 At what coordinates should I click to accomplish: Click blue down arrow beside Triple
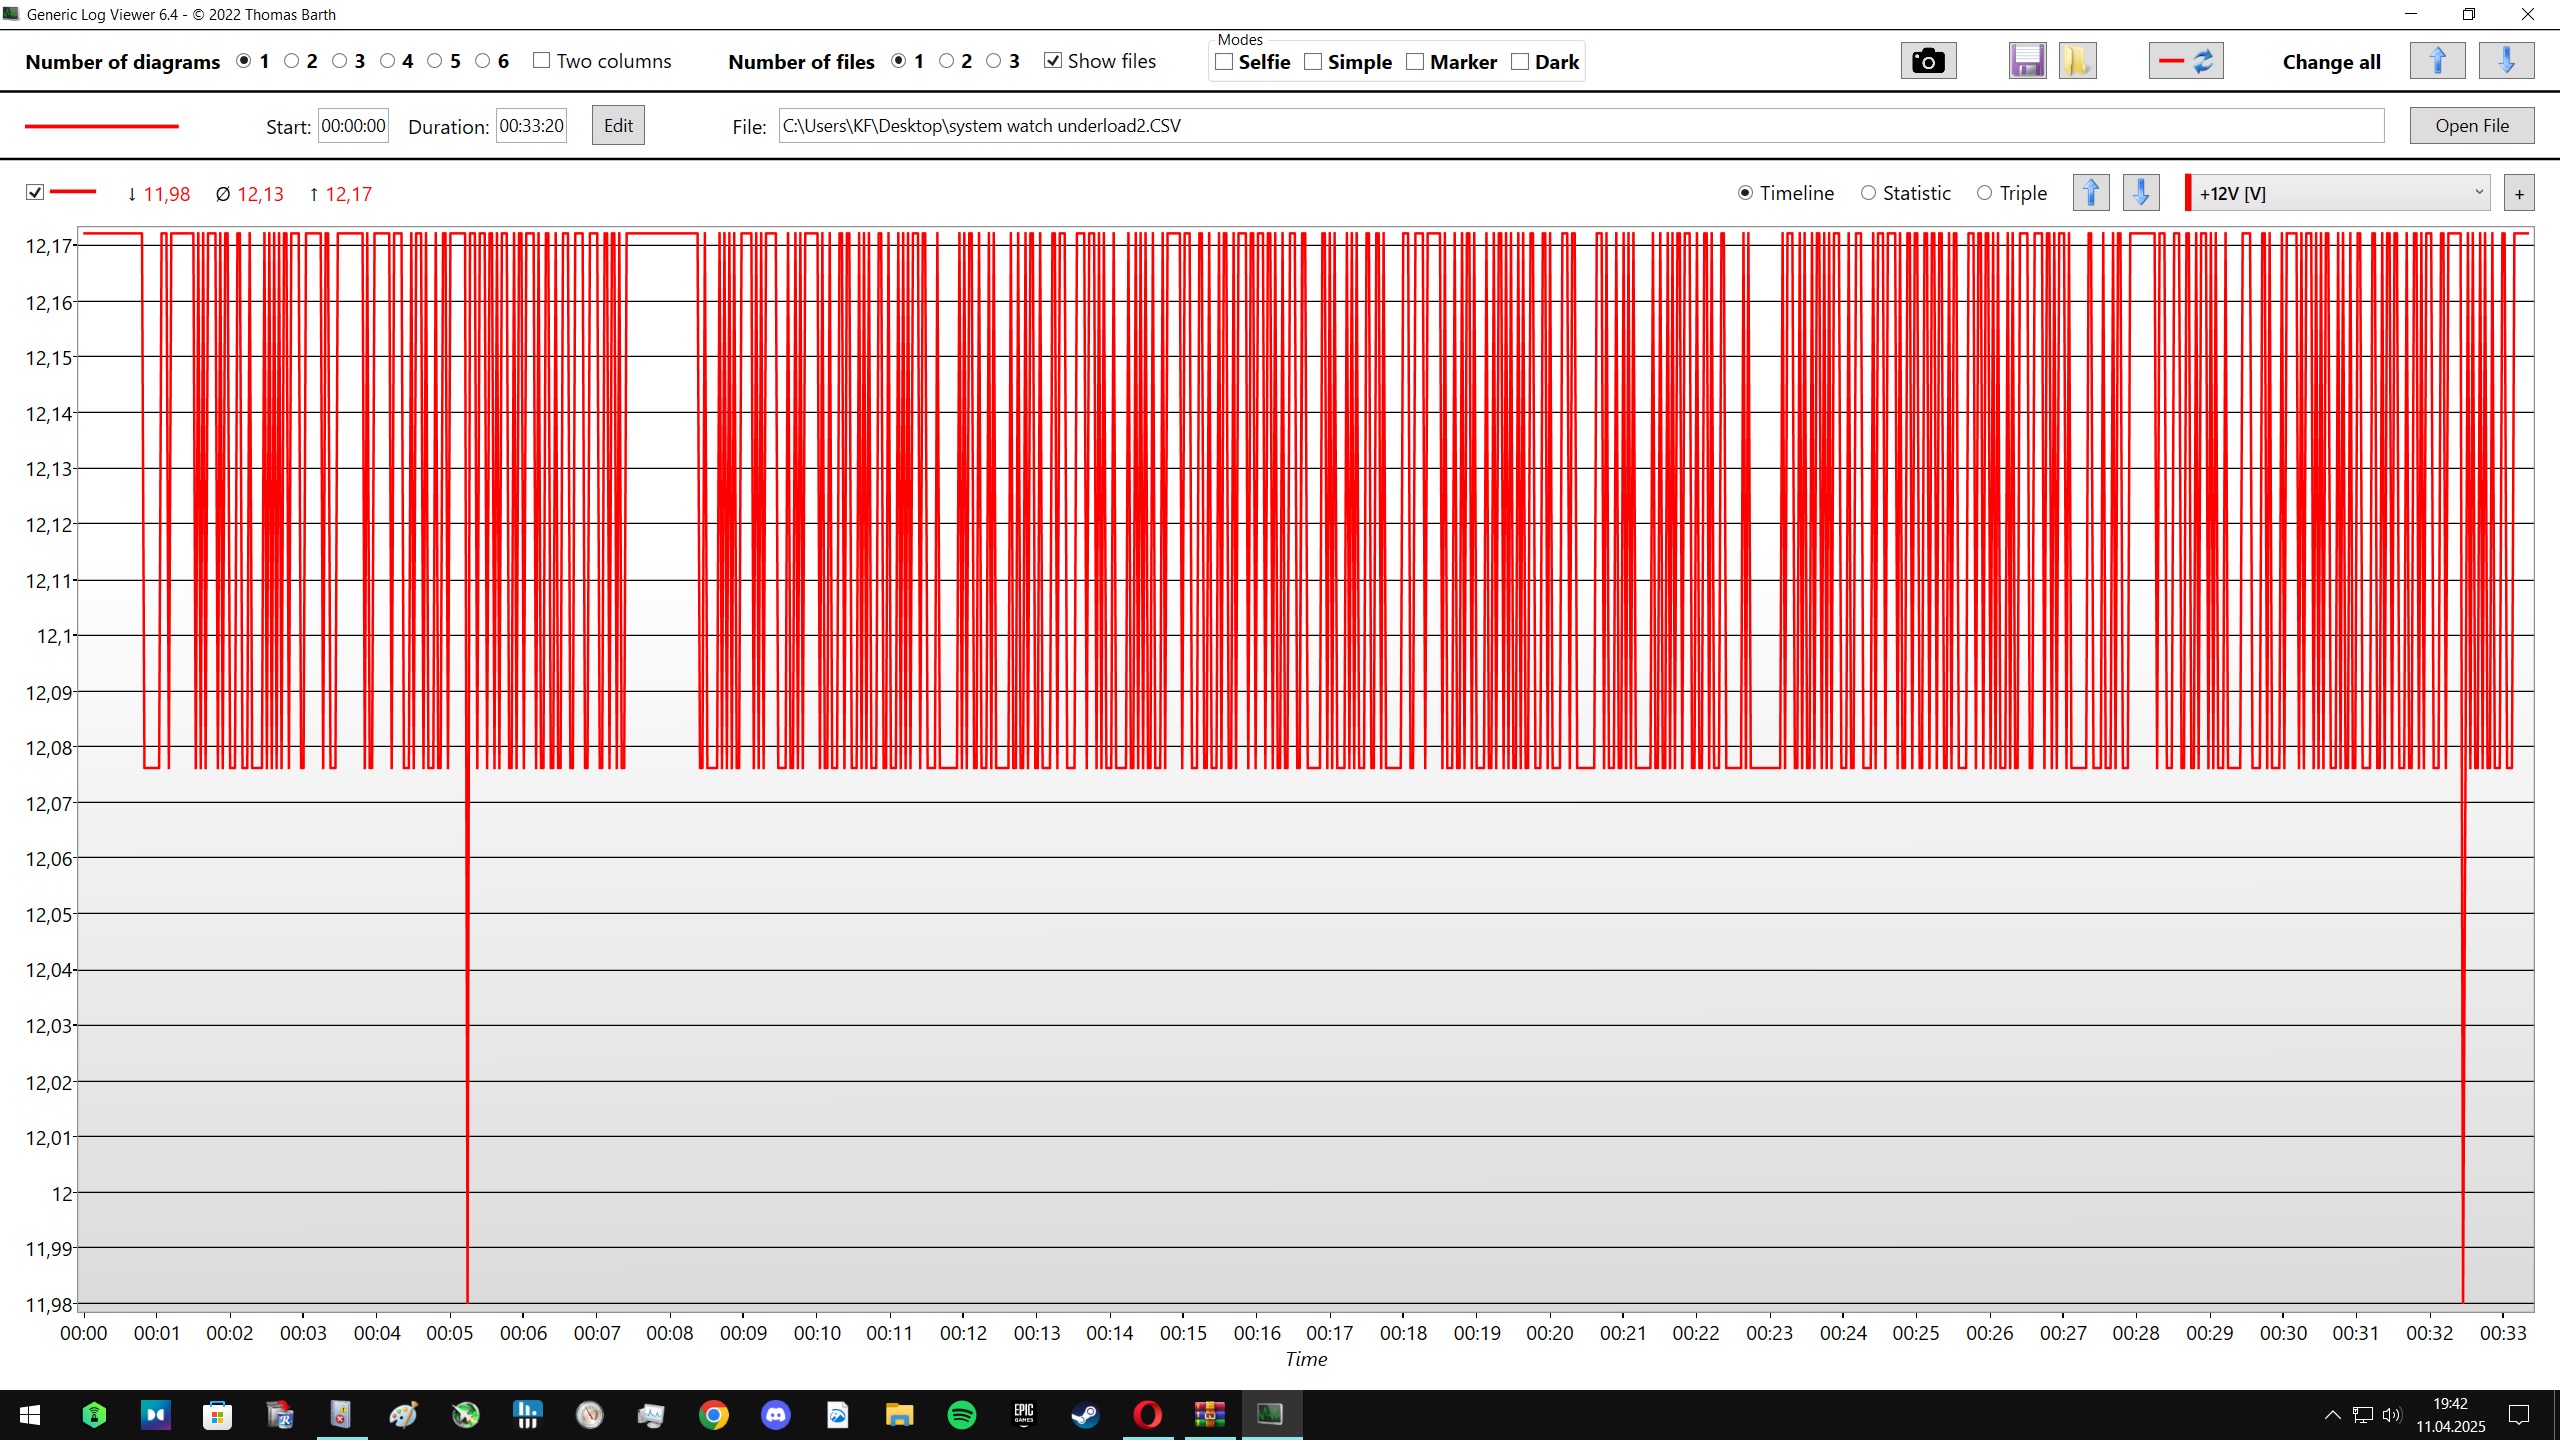pos(2141,193)
